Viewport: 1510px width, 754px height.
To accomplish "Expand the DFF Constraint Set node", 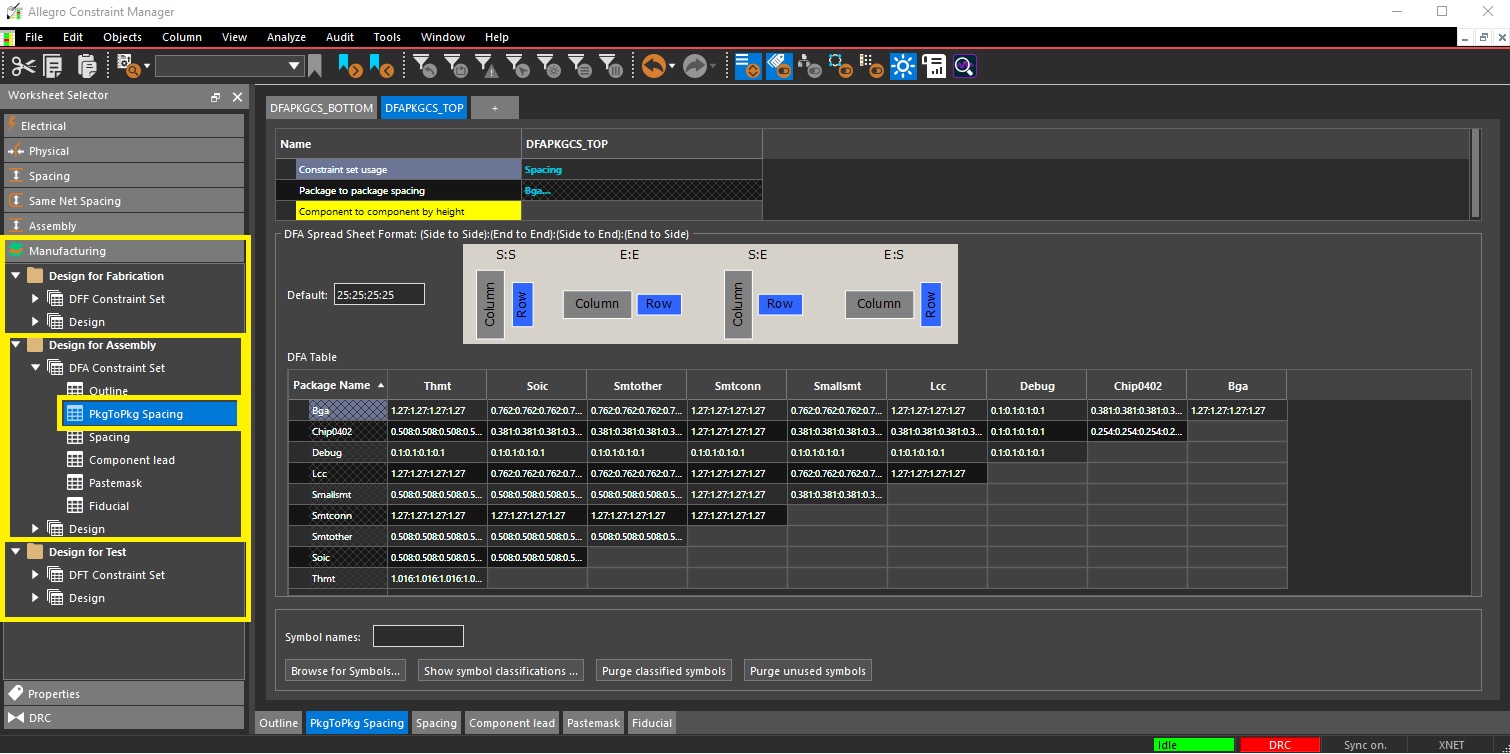I will point(36,299).
